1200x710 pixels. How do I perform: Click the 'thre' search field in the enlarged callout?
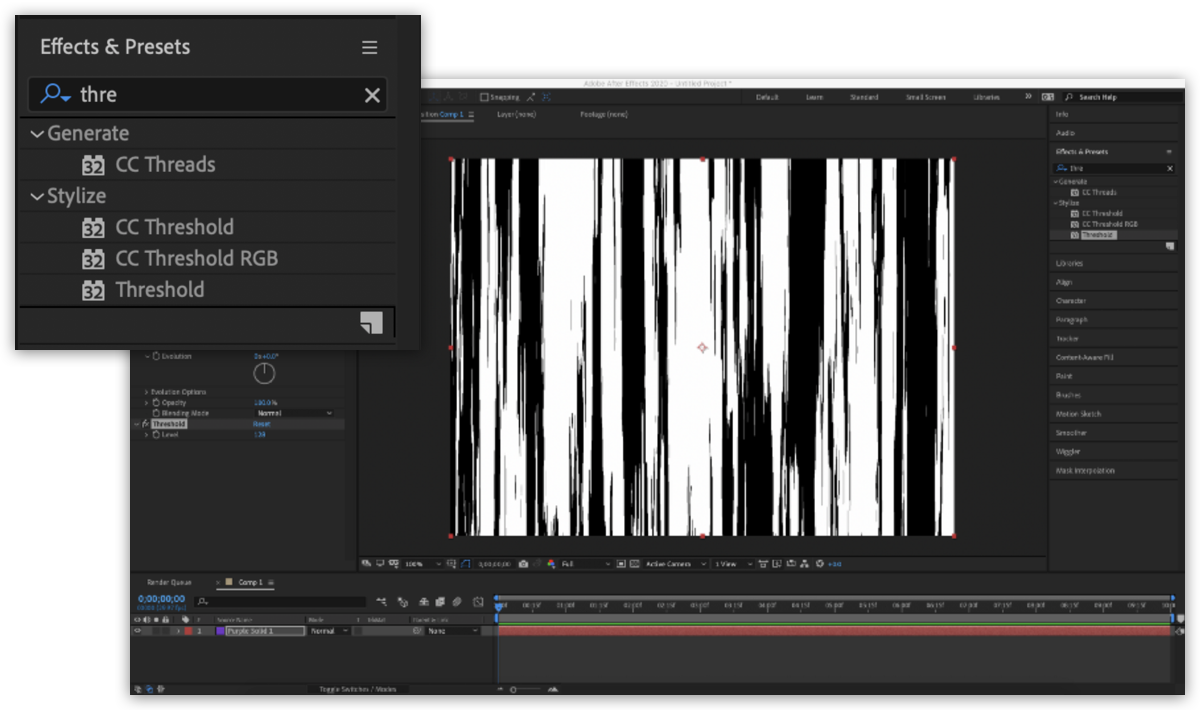point(207,95)
